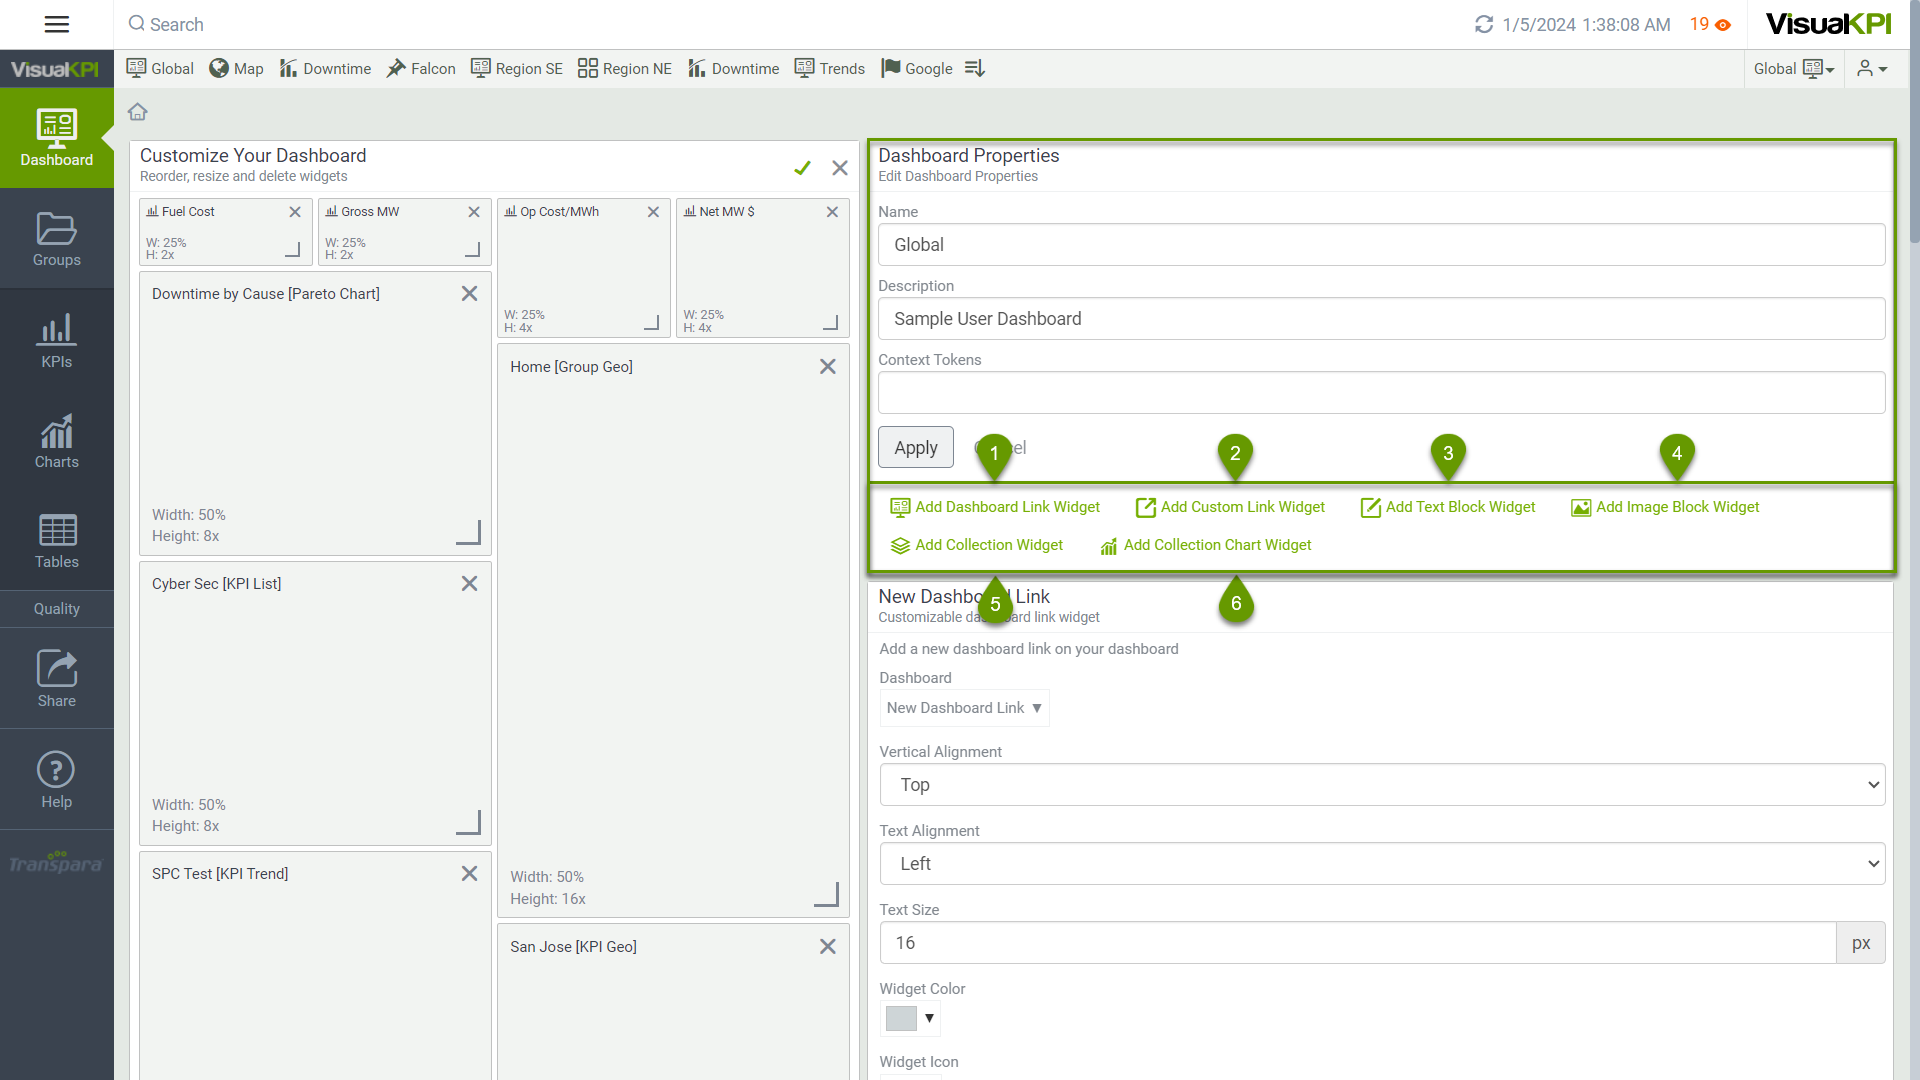The height and width of the screenshot is (1080, 1920).
Task: Click the refresh icon beside timestamp
Action: [x=1484, y=24]
